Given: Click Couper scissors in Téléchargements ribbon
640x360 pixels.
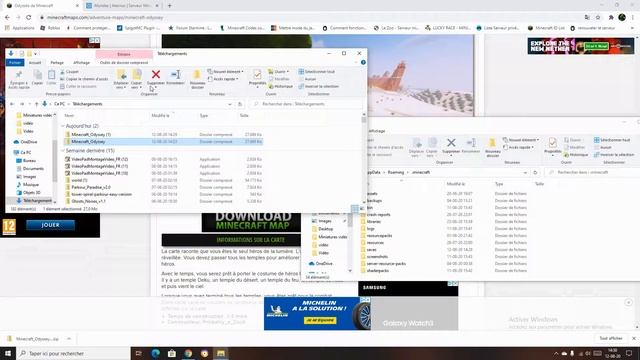Looking at the screenshot, I should [x=69, y=72].
